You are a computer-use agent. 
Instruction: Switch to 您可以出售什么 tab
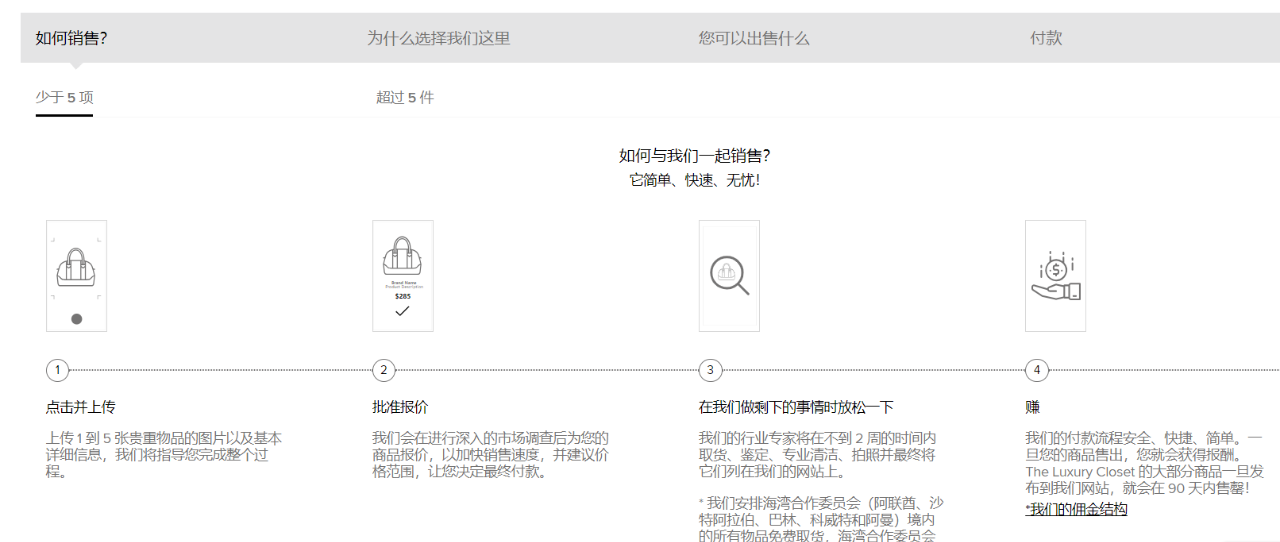tap(753, 38)
